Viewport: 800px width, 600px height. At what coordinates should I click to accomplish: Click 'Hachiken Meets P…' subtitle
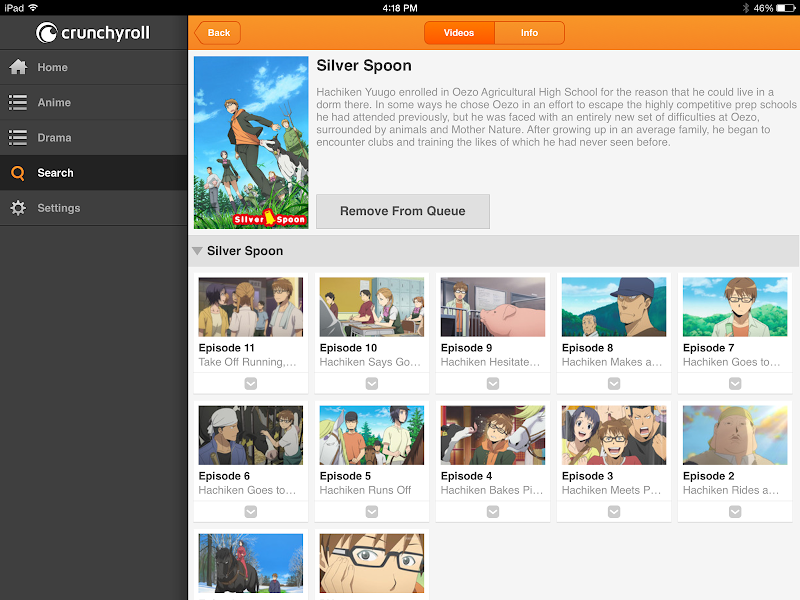pyautogui.click(x=611, y=490)
